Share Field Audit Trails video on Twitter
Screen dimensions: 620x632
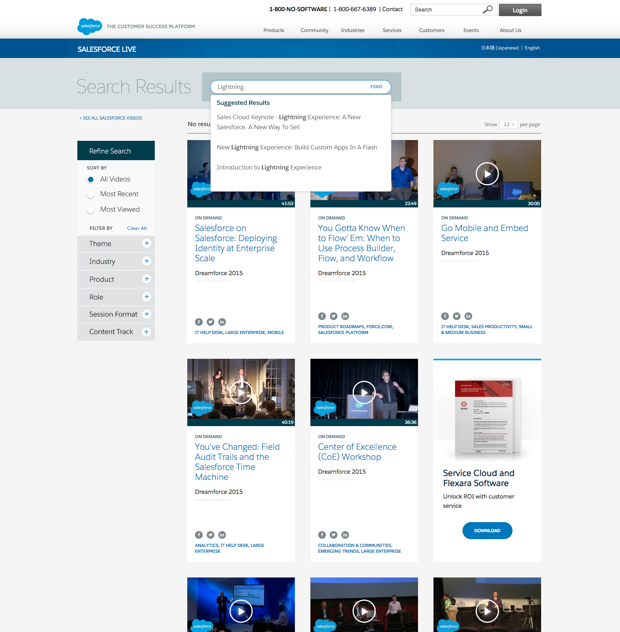(x=210, y=535)
